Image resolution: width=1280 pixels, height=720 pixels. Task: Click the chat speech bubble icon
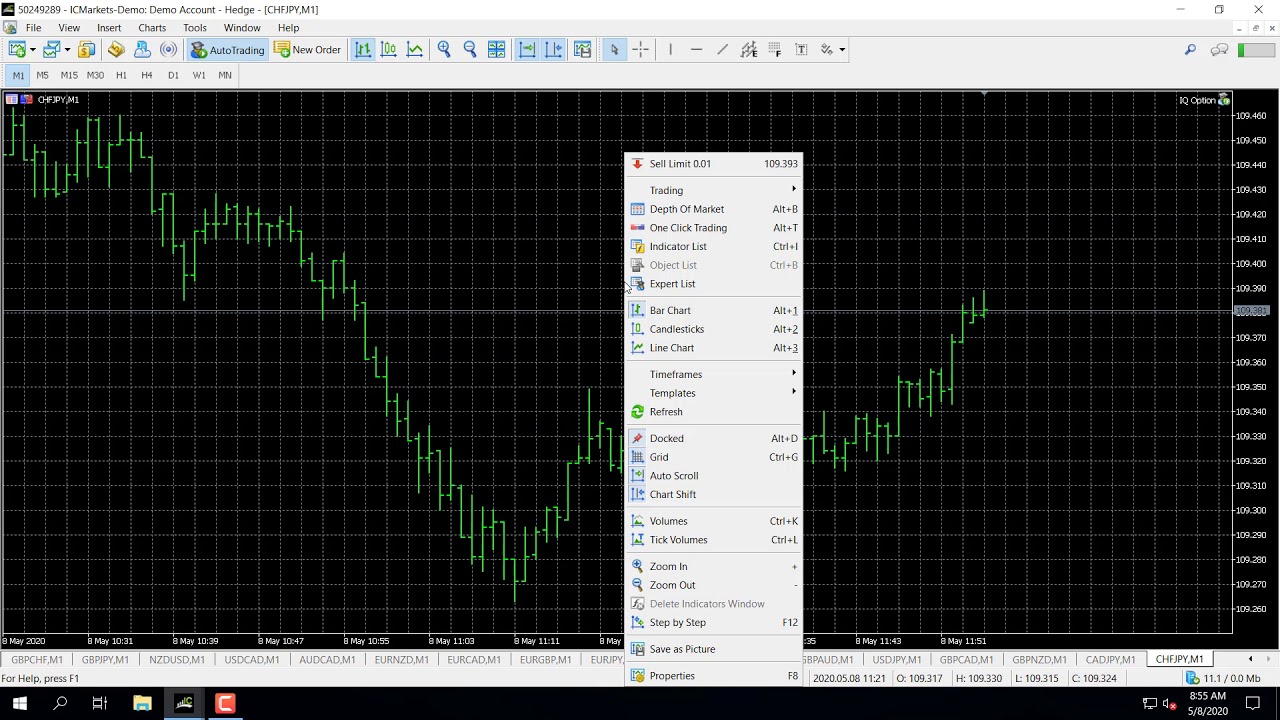[x=1219, y=49]
